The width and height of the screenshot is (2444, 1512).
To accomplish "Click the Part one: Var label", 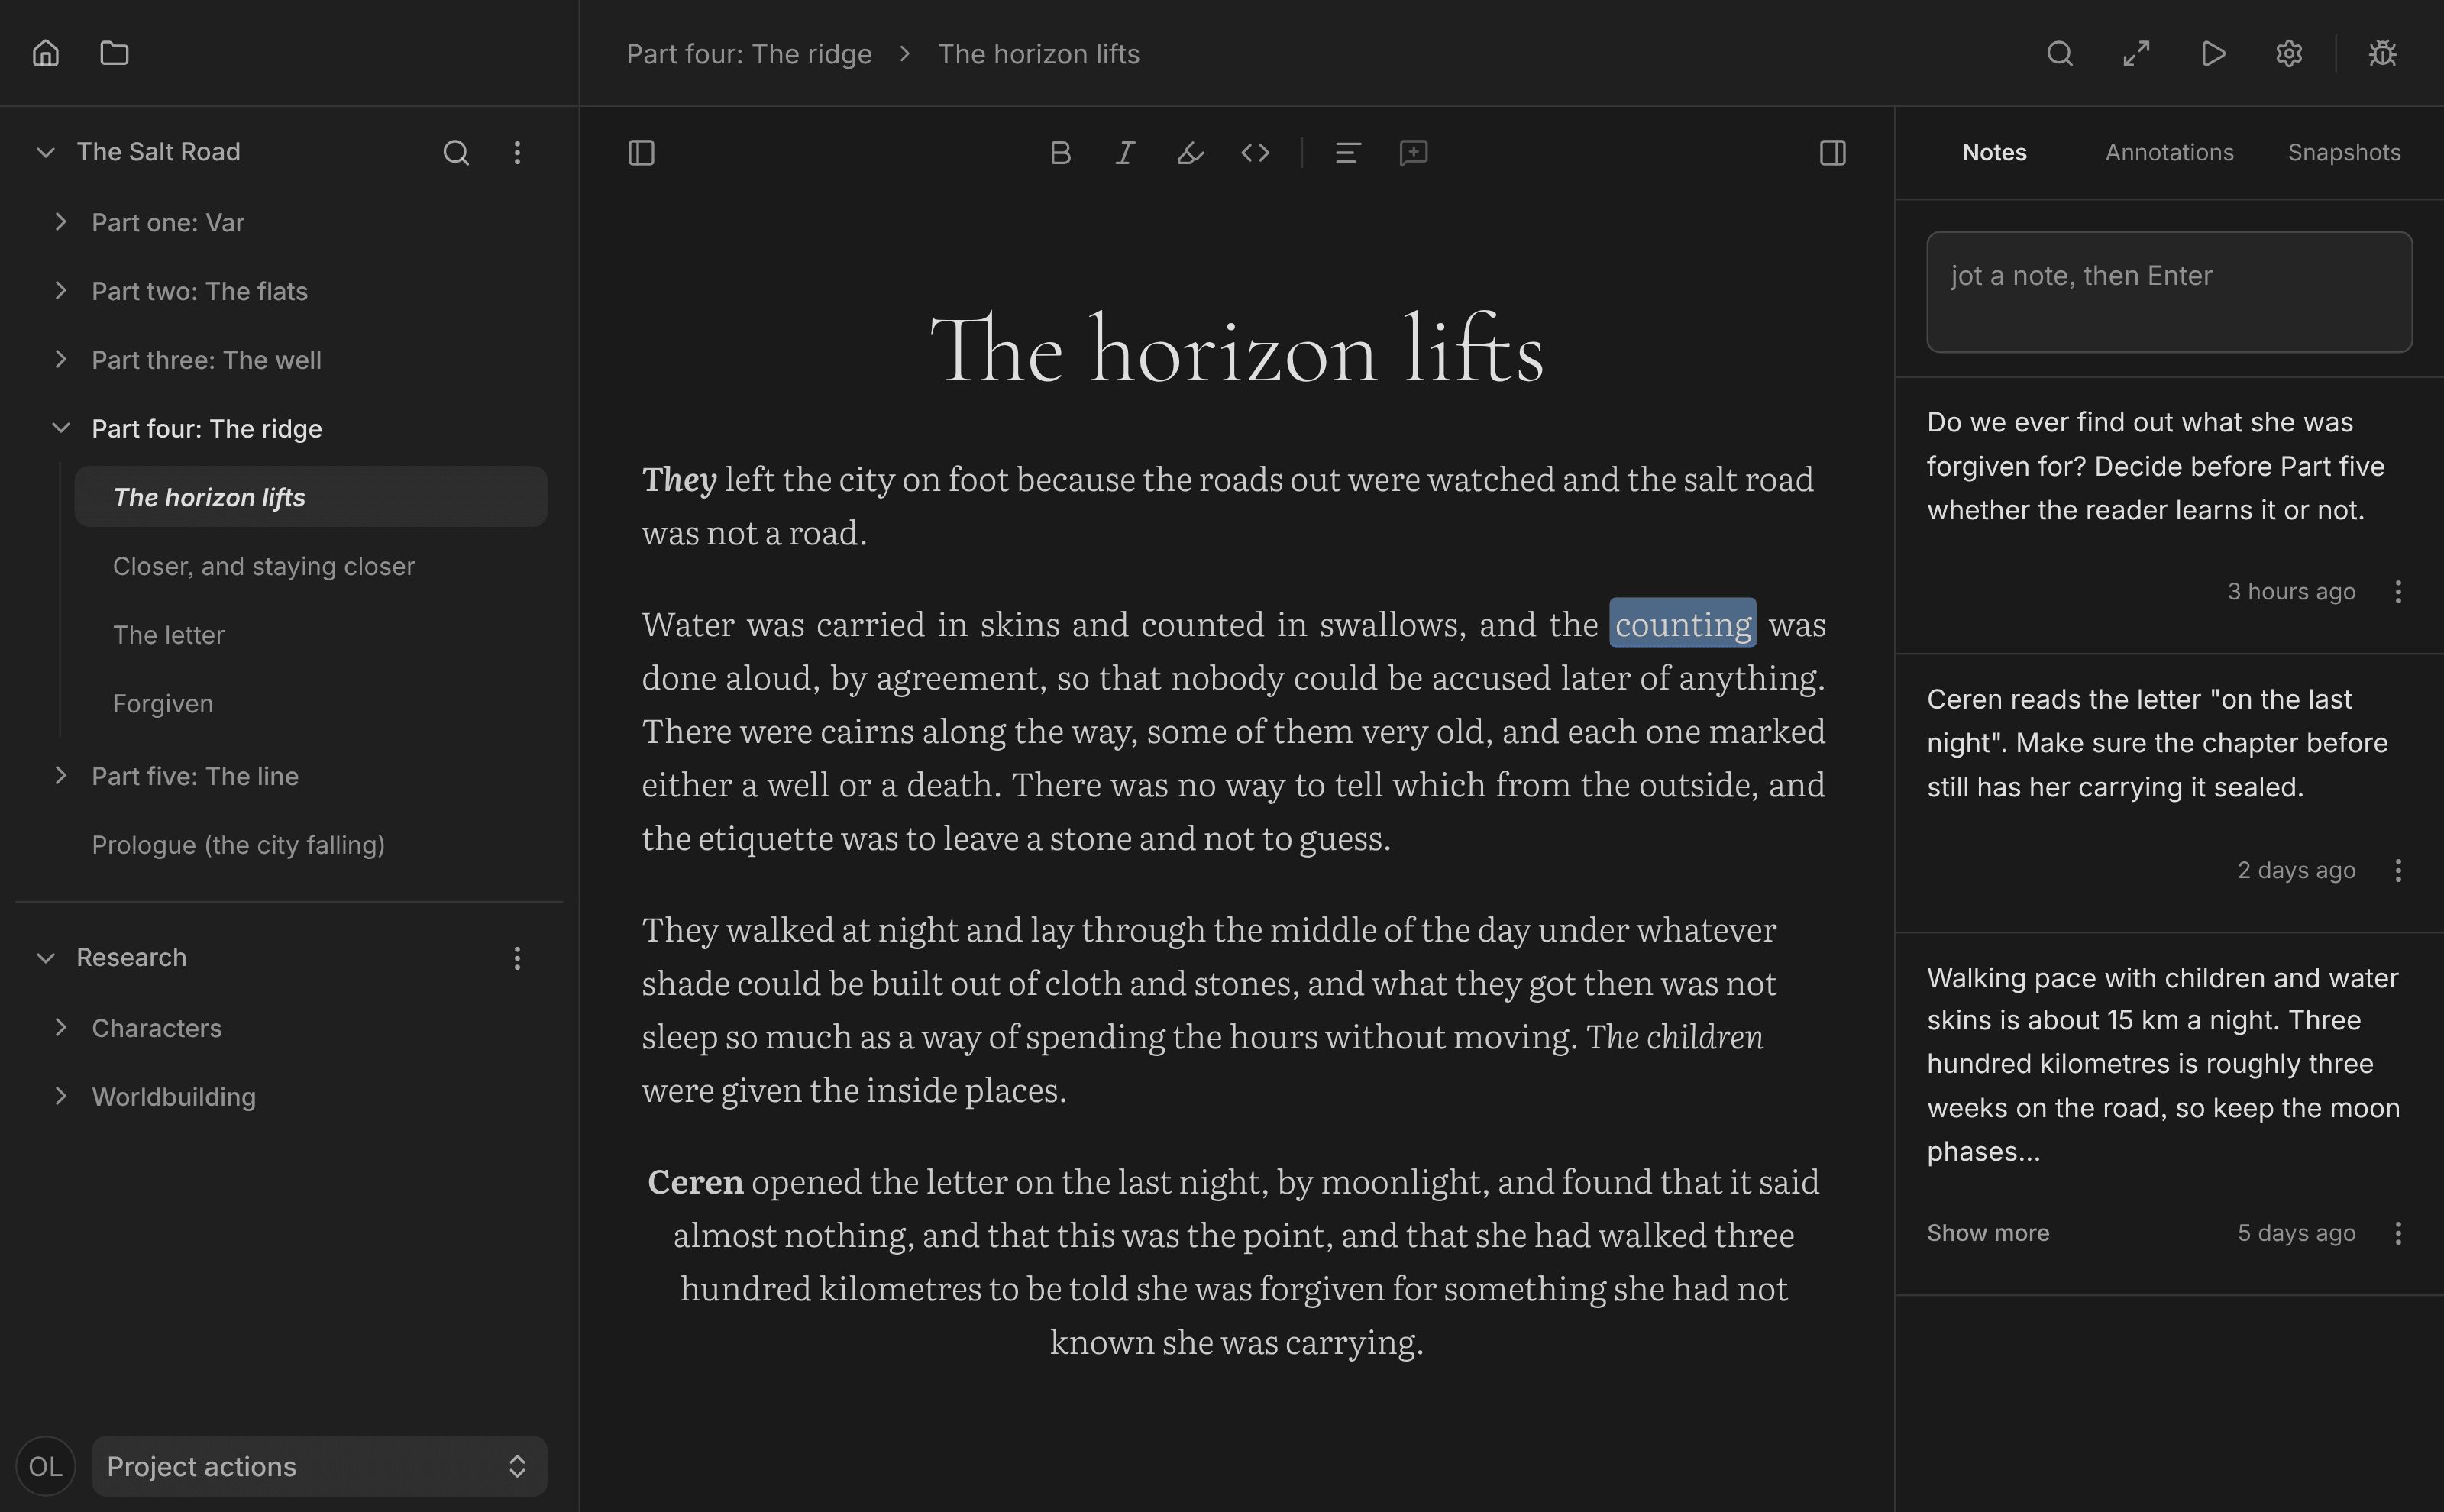I will pos(168,222).
